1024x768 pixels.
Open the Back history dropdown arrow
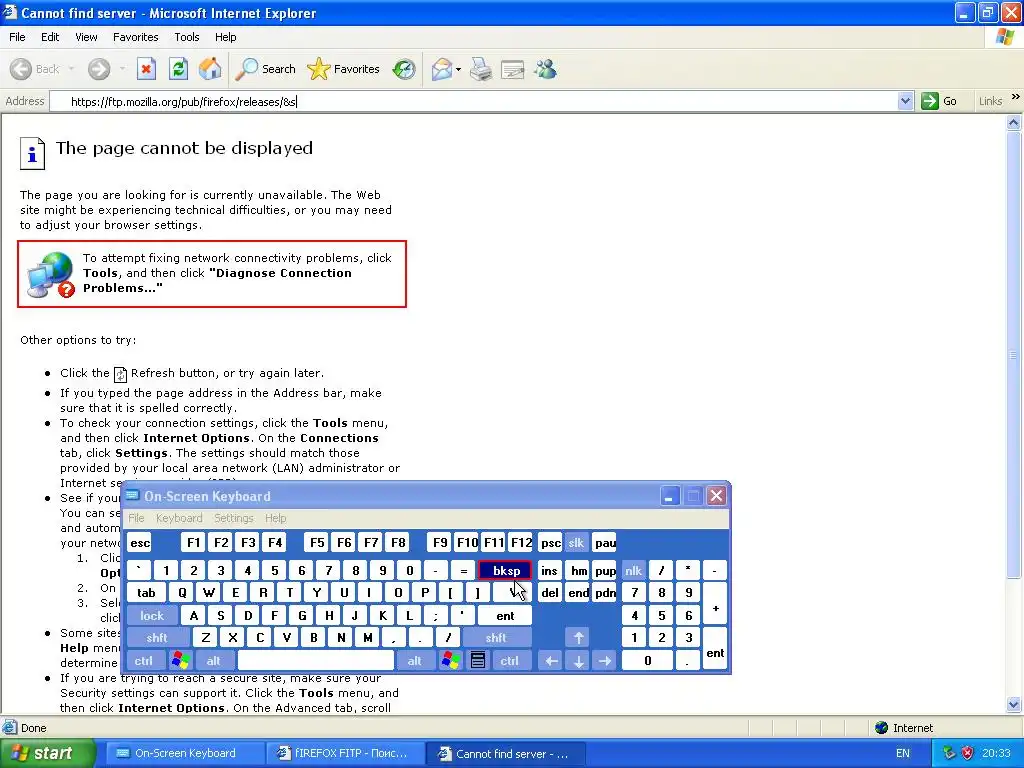coord(71,69)
